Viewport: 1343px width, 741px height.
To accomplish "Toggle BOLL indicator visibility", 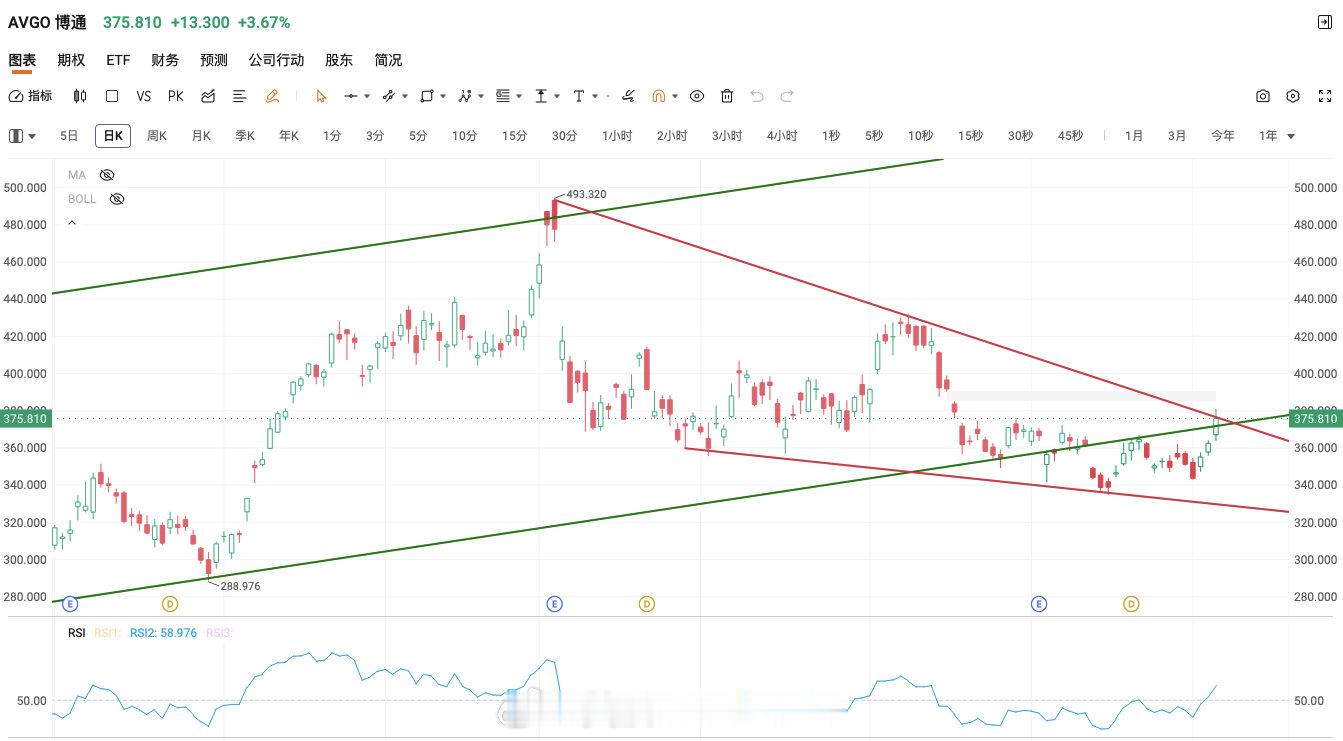I will pos(117,199).
